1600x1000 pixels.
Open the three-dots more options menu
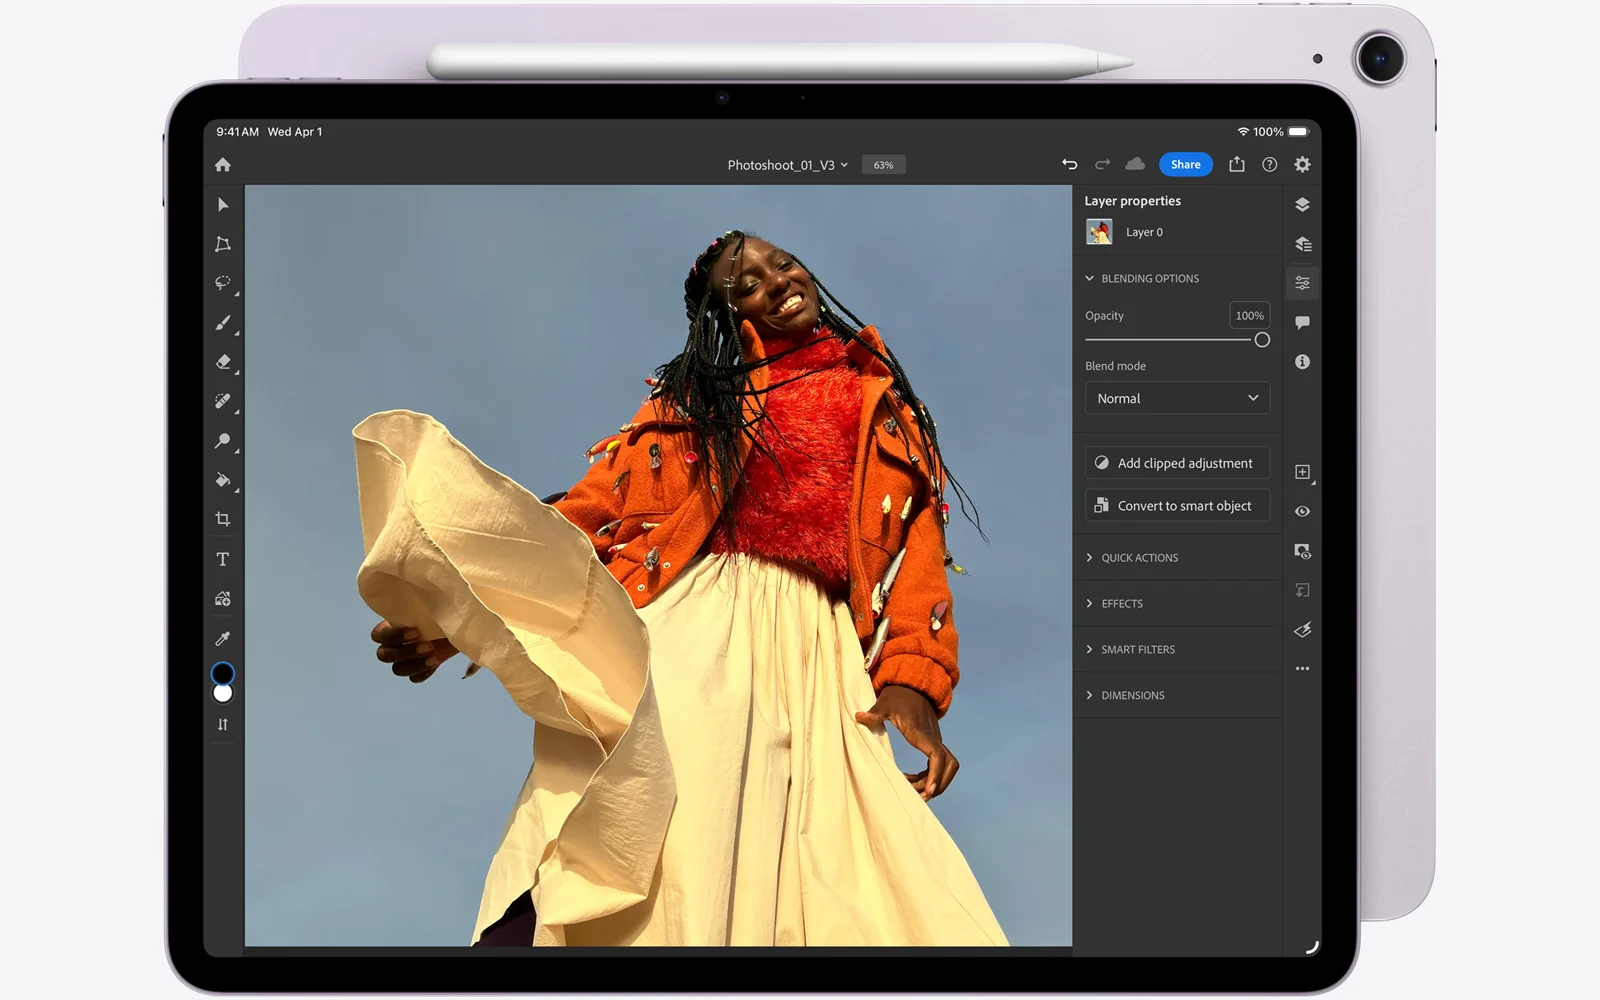(x=1302, y=669)
